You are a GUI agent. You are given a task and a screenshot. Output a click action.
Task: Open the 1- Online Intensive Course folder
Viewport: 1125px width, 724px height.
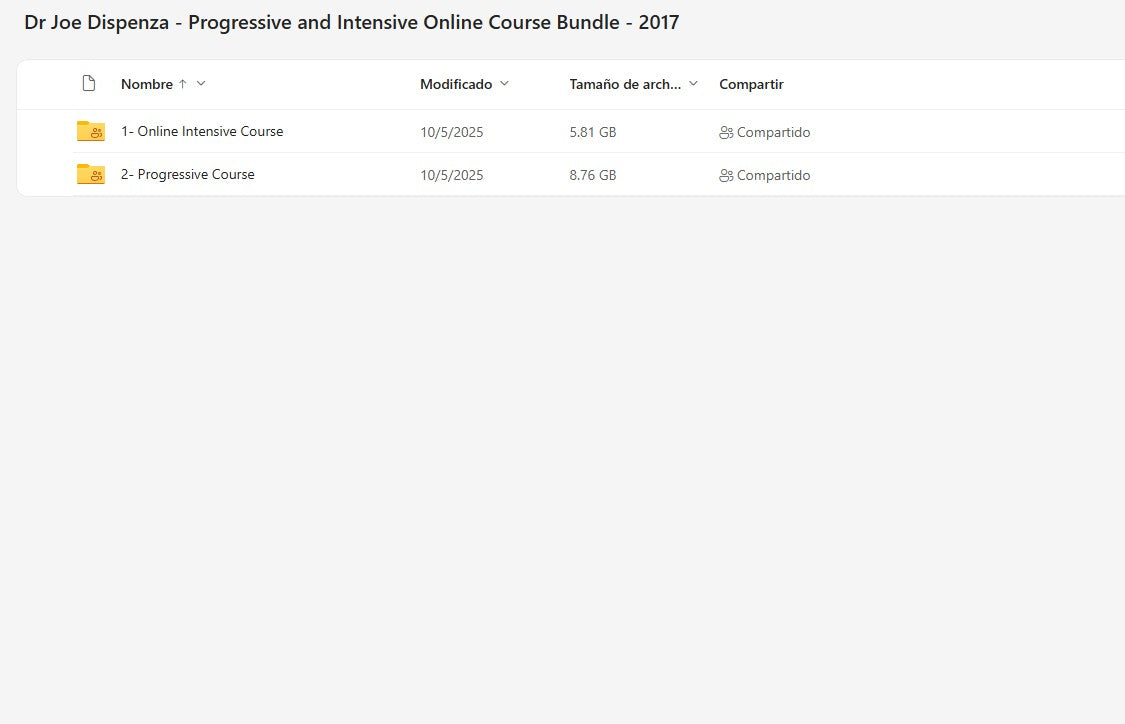click(x=202, y=131)
